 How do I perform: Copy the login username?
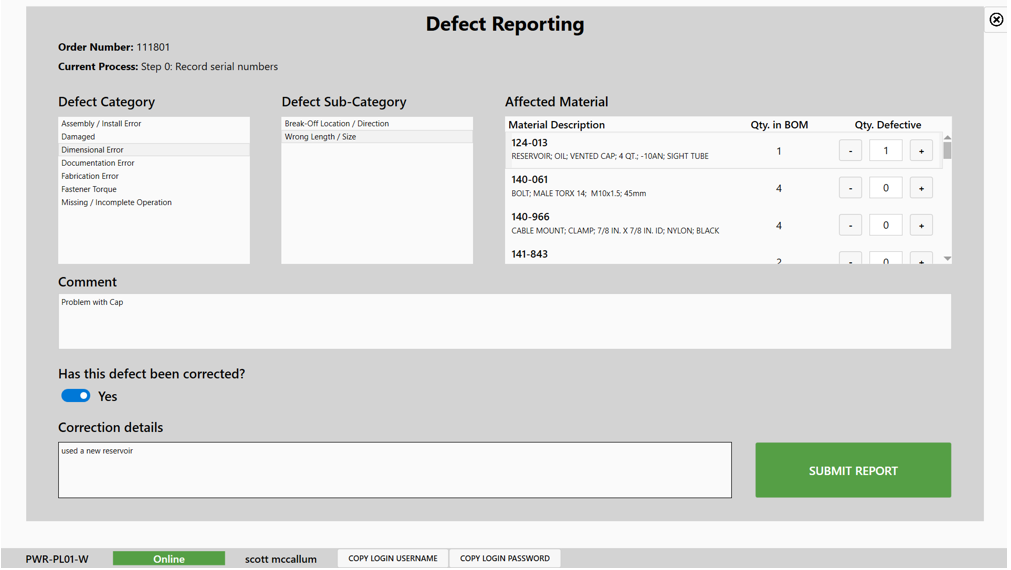pyautogui.click(x=392, y=559)
